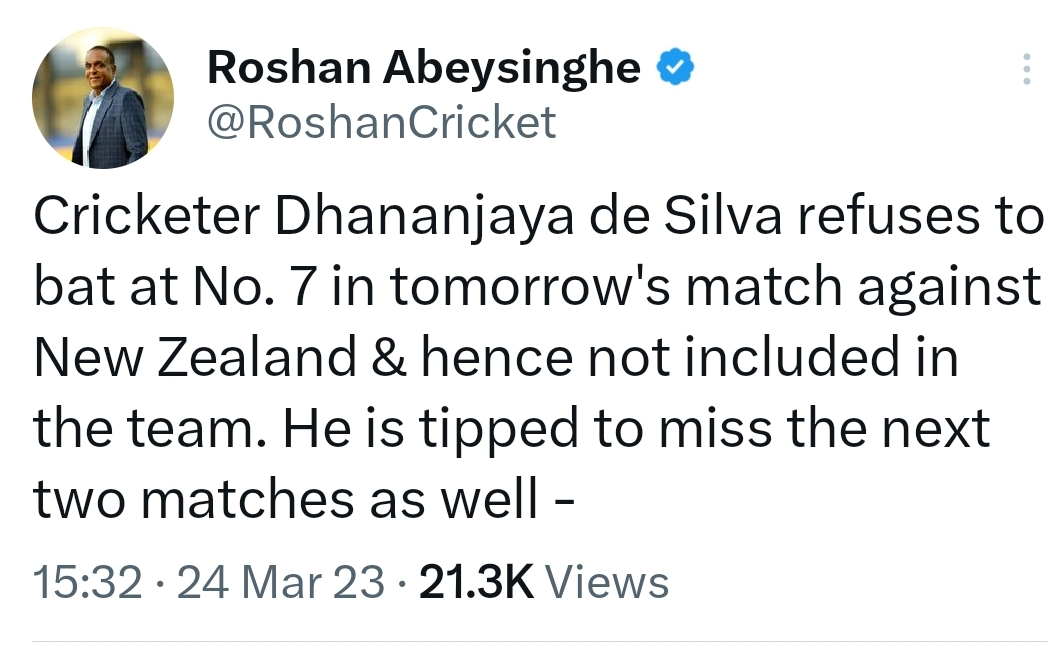1050x654 pixels.
Task: Click the blue verified badge icon
Action: coord(675,68)
